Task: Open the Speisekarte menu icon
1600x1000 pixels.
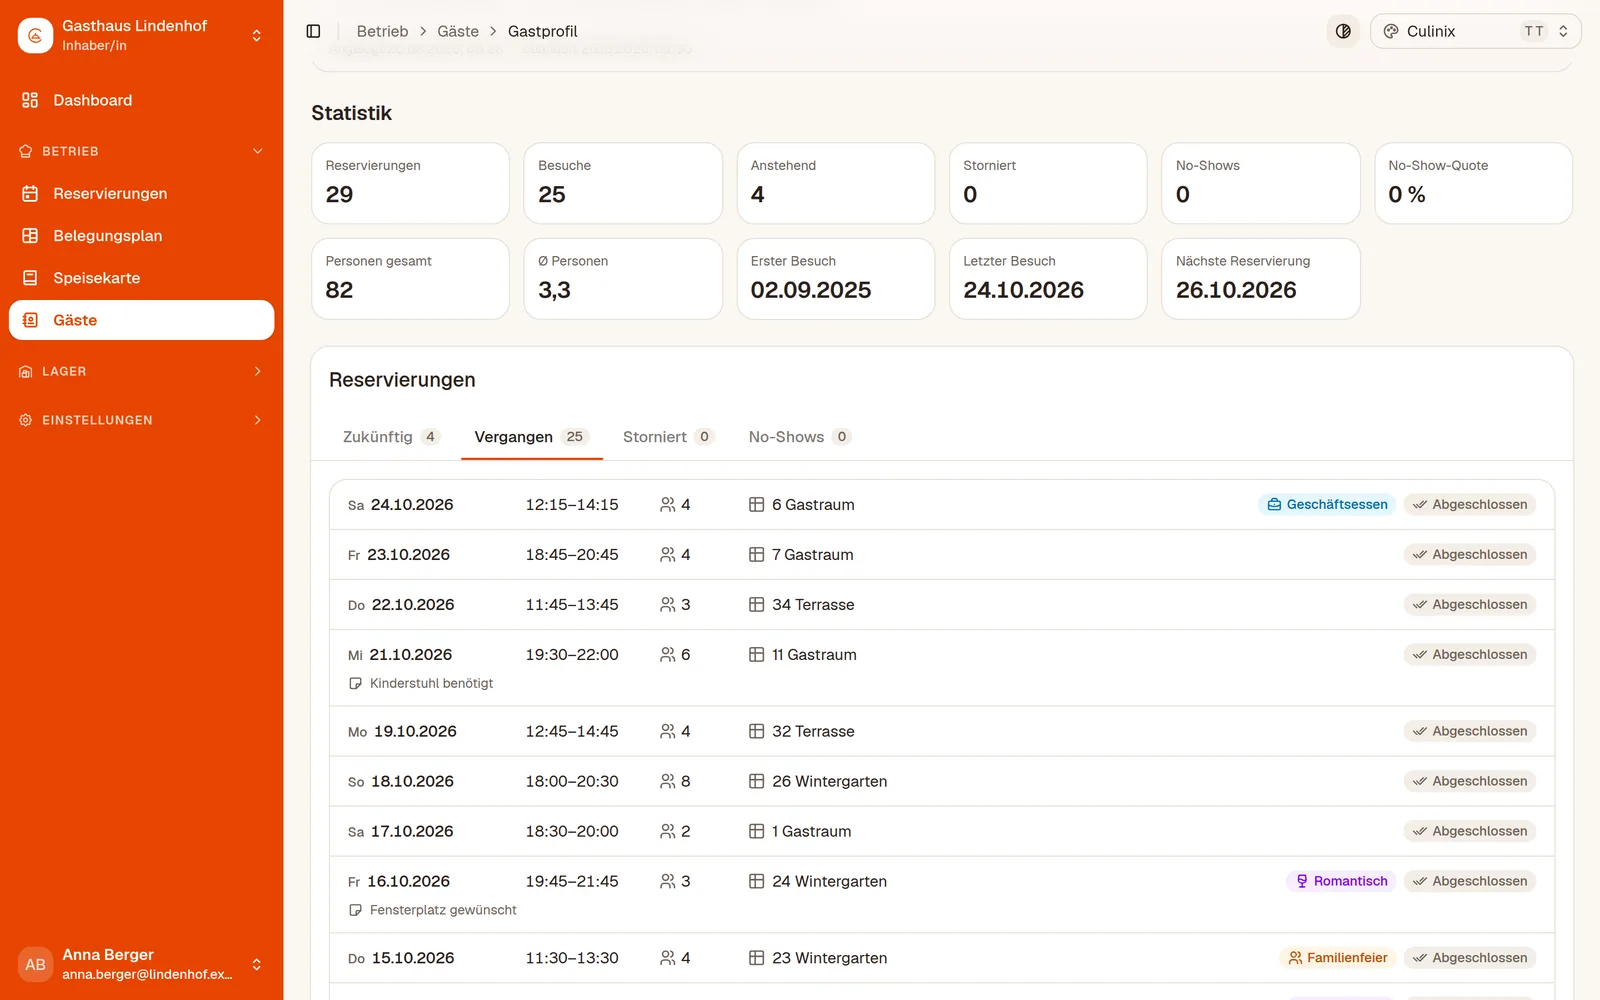Action: 30,278
